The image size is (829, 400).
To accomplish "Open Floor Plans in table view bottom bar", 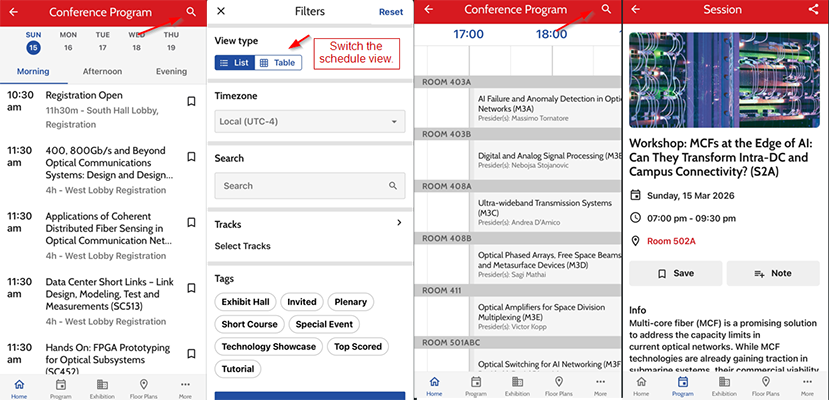I will point(558,386).
